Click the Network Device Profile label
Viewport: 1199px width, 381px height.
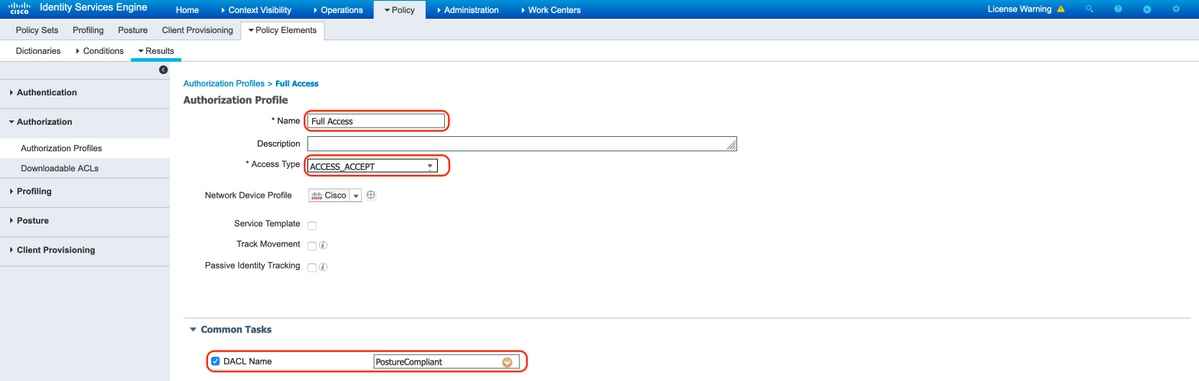pos(248,195)
